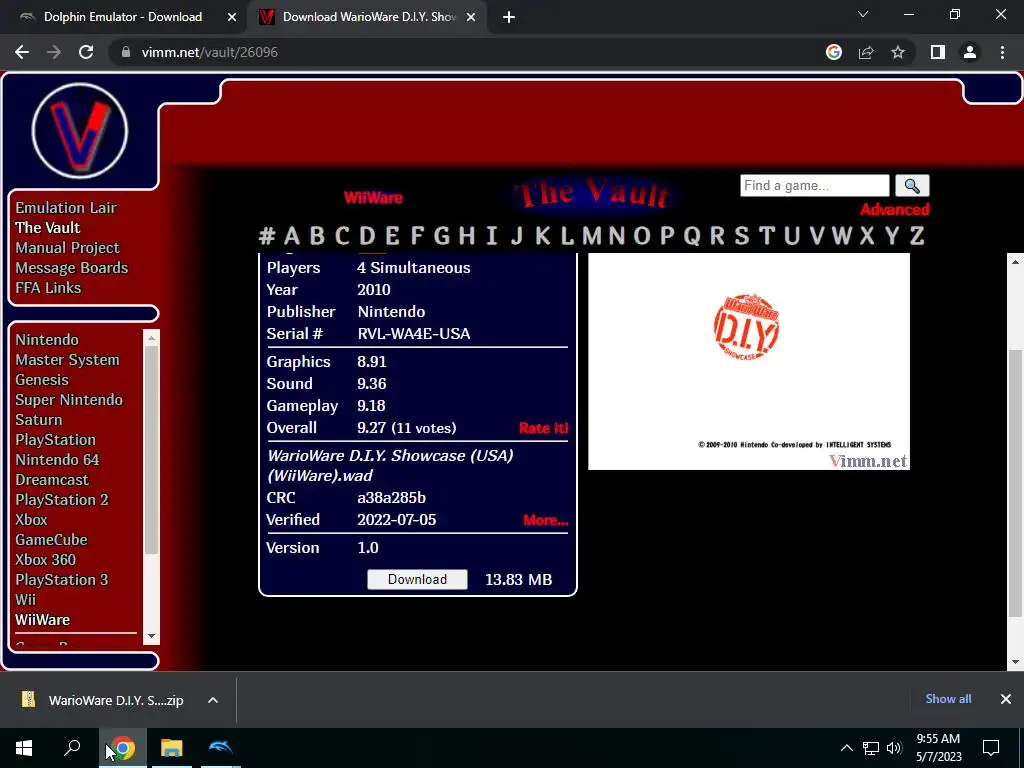This screenshot has height=768, width=1024.
Task: Open Emulation Lair in sidebar
Action: click(x=66, y=208)
